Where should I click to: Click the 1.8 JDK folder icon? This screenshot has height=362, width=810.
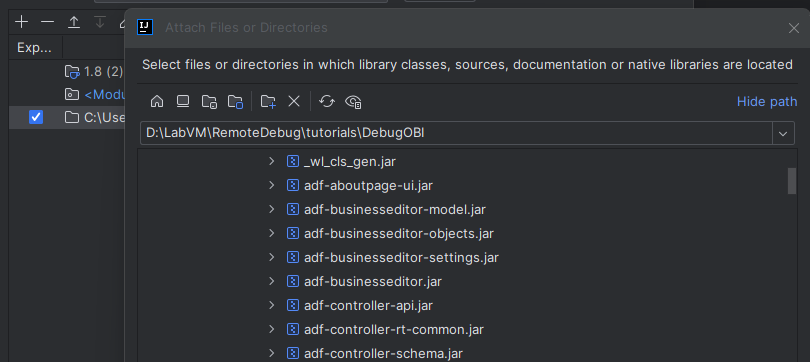(x=72, y=71)
